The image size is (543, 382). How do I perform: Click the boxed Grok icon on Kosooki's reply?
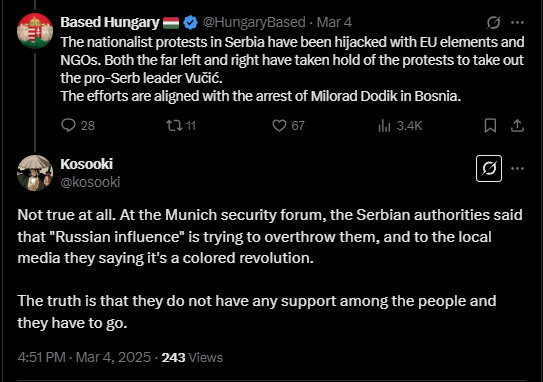coord(489,168)
